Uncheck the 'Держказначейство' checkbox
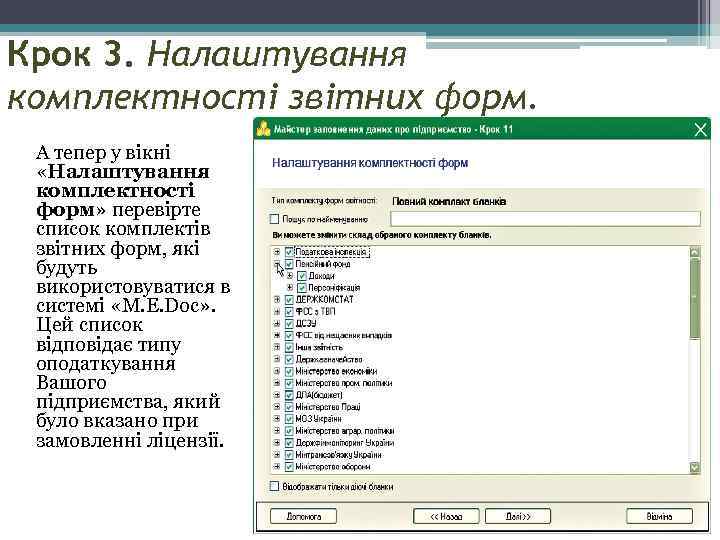The width and height of the screenshot is (720, 540). click(x=289, y=360)
